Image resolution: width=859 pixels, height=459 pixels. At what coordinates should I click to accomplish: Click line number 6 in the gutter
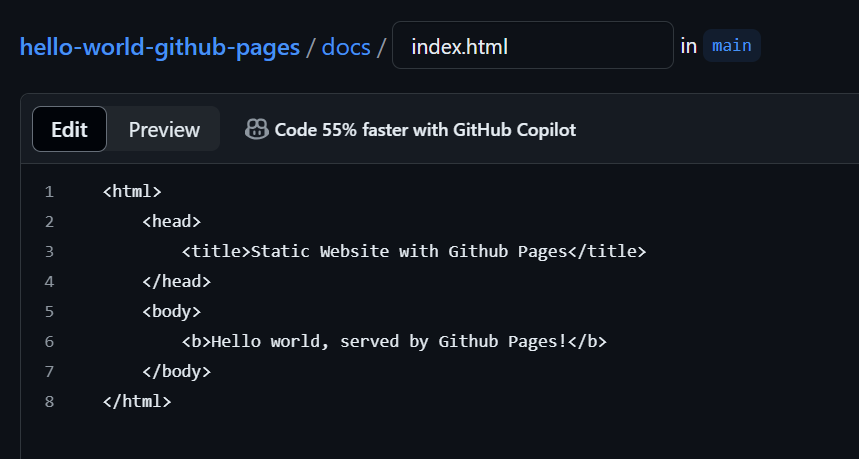tap(49, 342)
